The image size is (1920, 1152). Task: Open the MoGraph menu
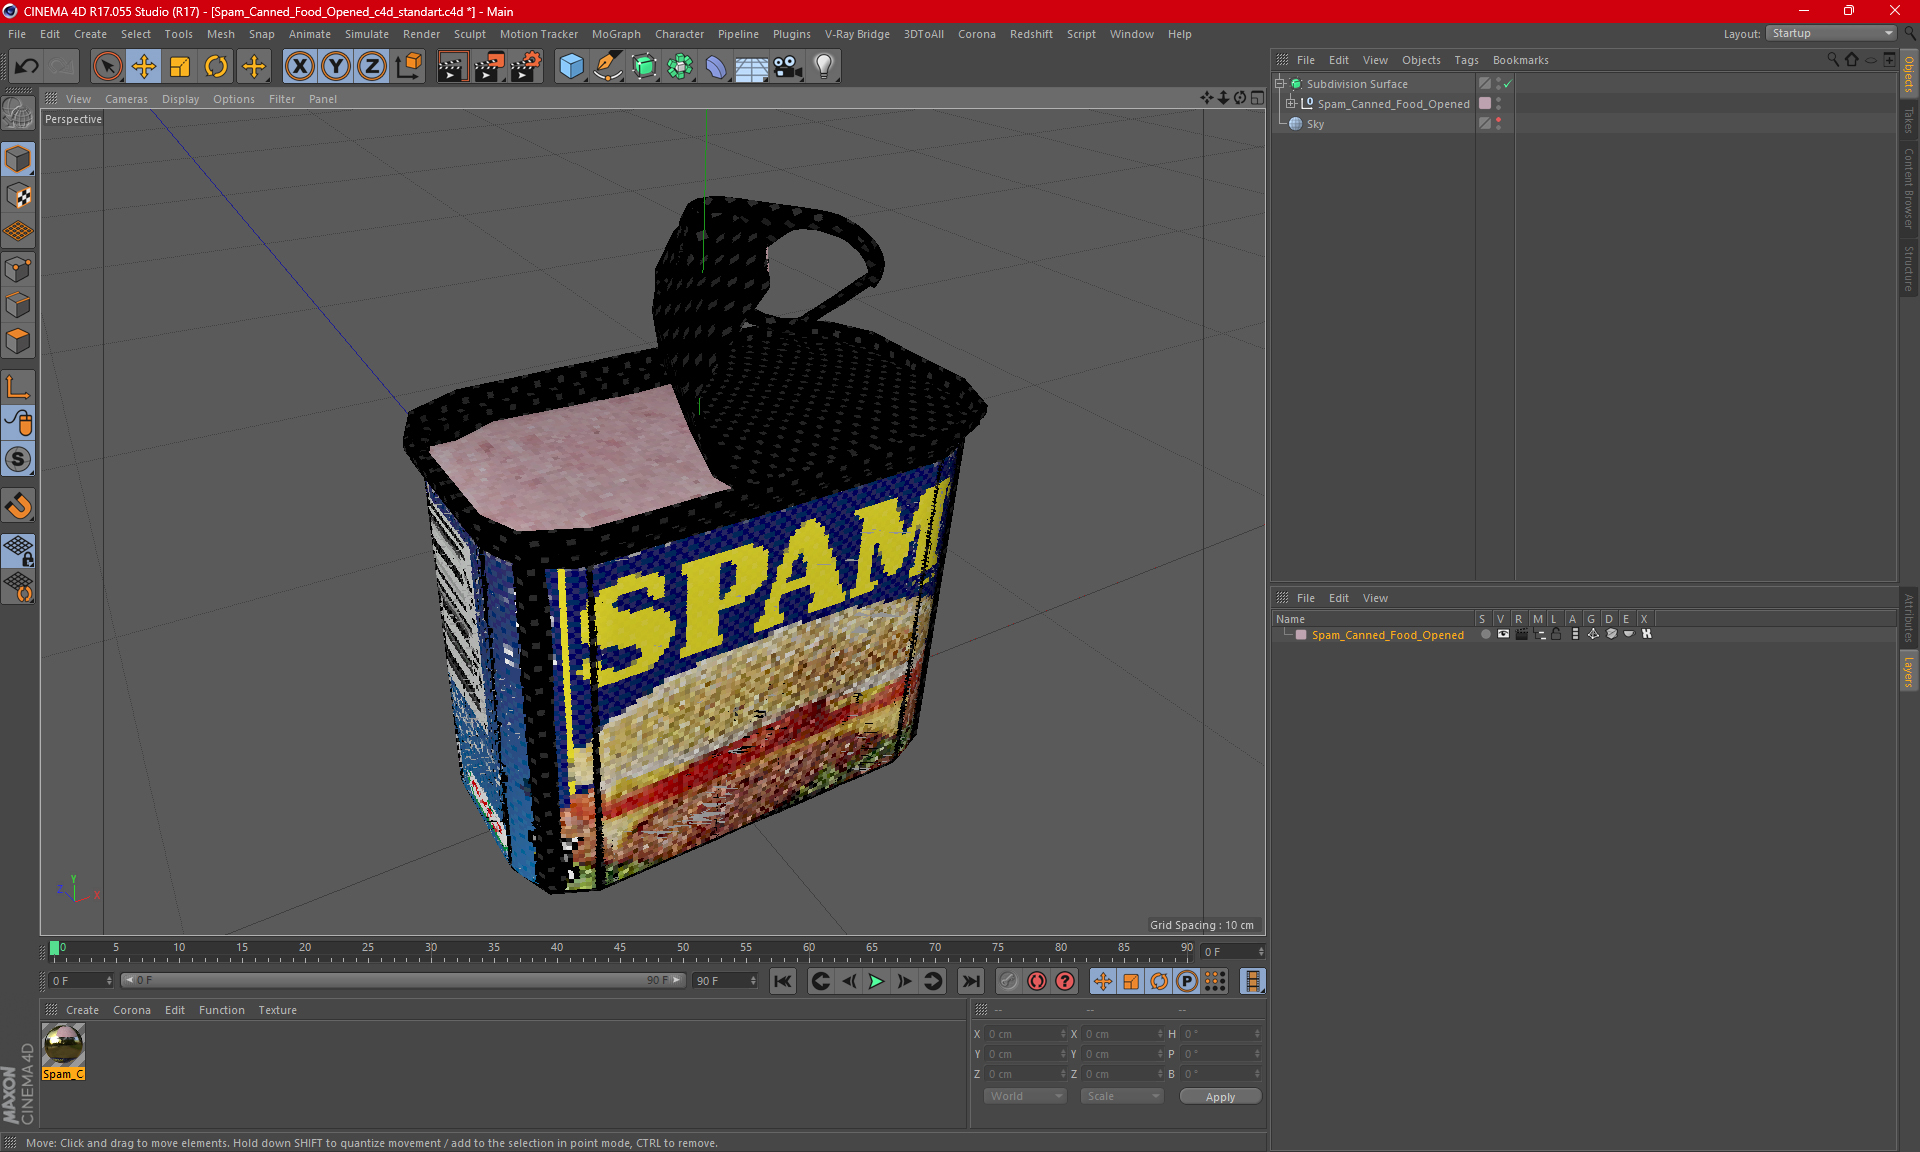616,34
